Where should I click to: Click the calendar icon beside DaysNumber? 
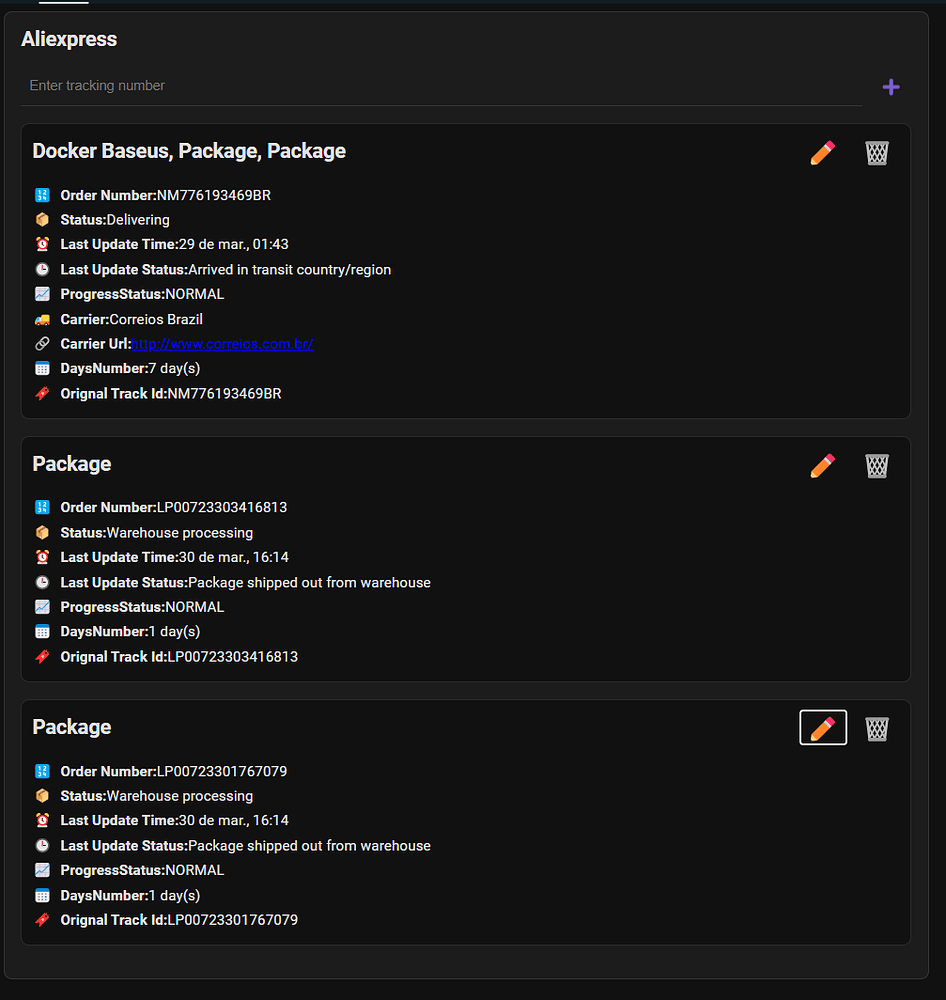(x=42, y=368)
